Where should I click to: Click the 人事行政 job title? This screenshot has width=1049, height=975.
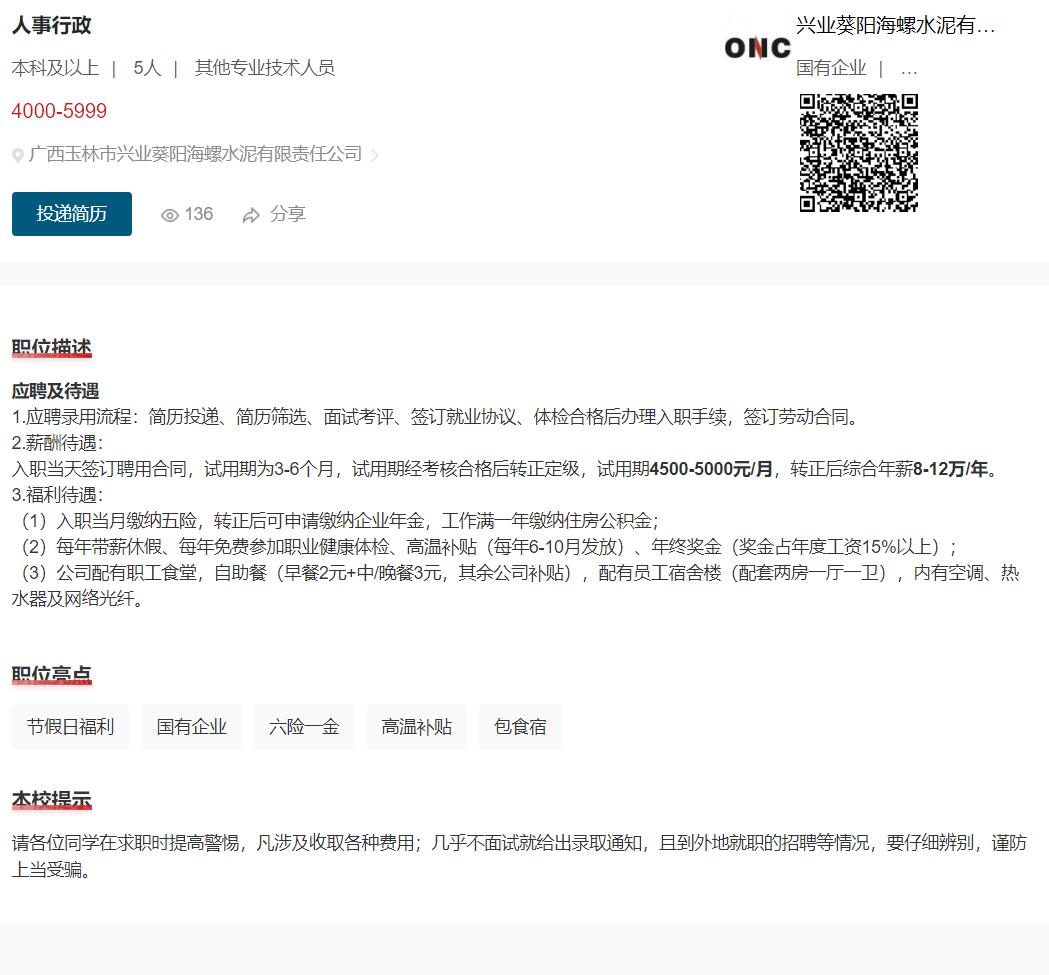tap(52, 26)
